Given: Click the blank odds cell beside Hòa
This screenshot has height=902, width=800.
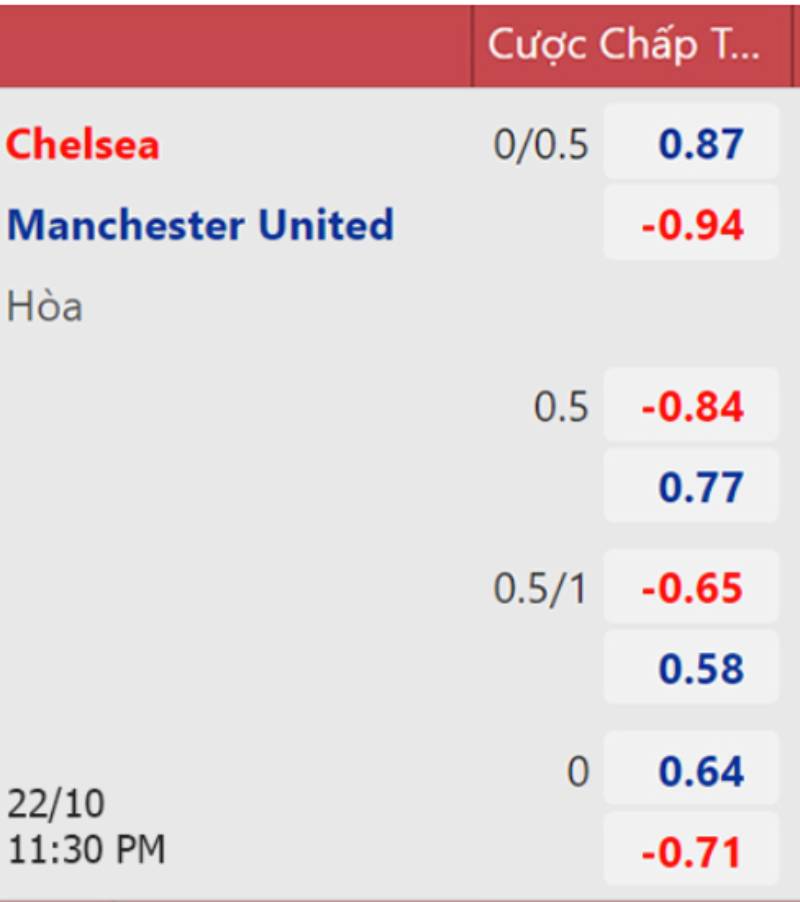Looking at the screenshot, I should (691, 307).
